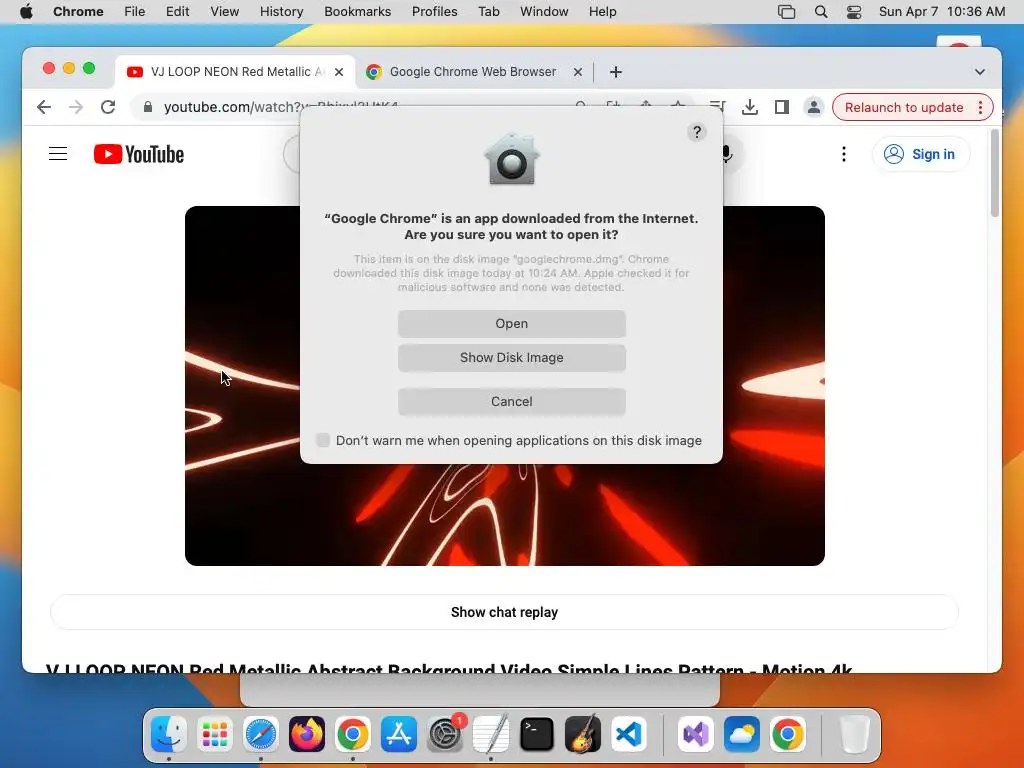Click Show chat replay button
Image resolution: width=1024 pixels, height=768 pixels.
pos(504,612)
